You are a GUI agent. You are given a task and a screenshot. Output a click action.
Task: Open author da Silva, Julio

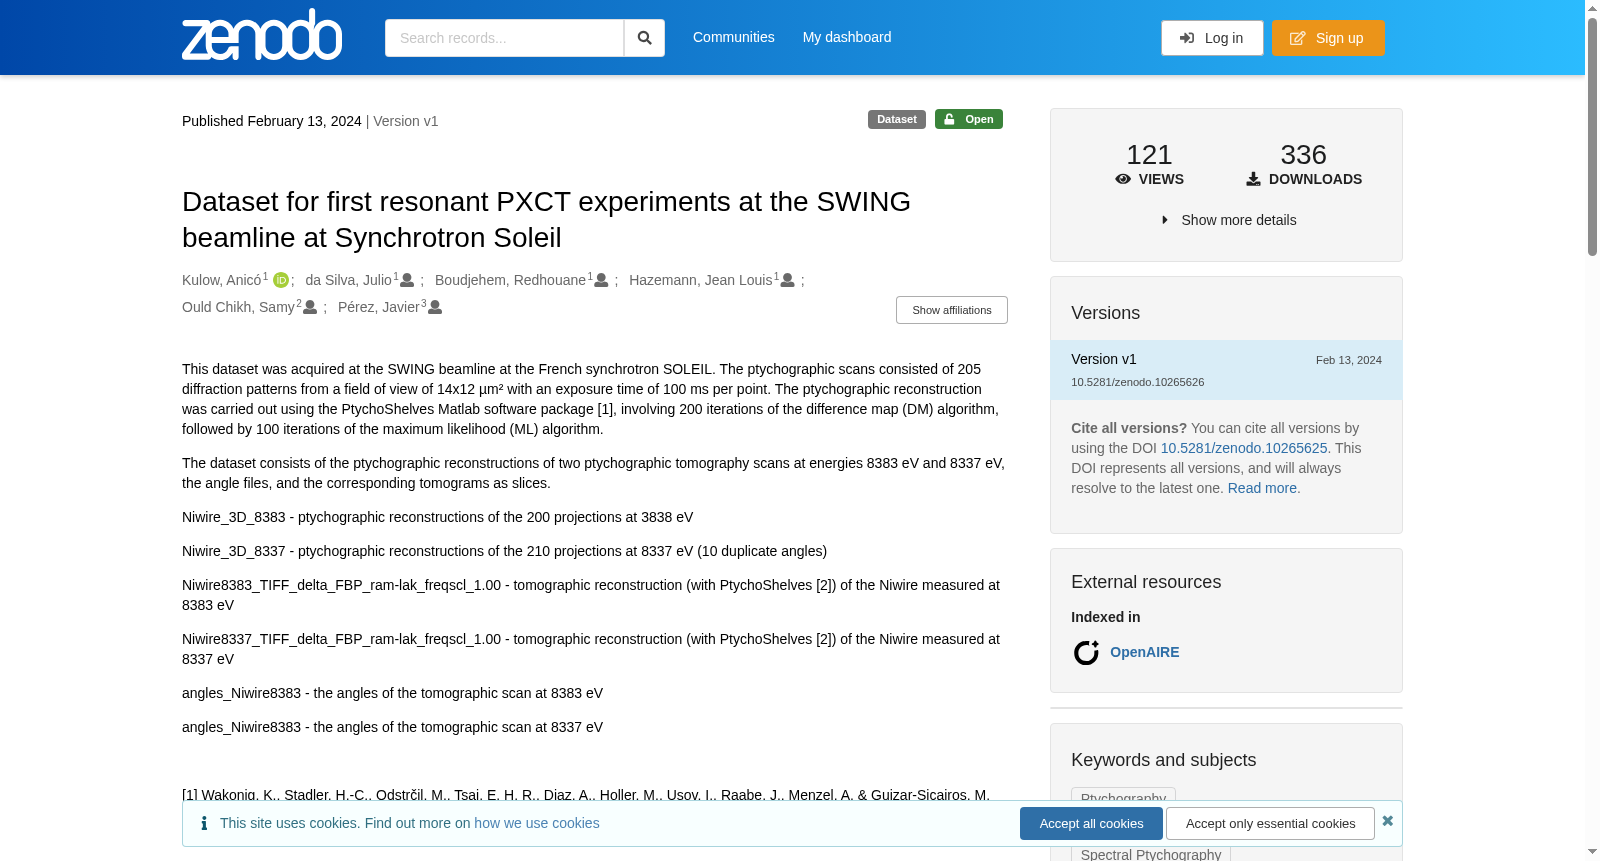point(349,280)
